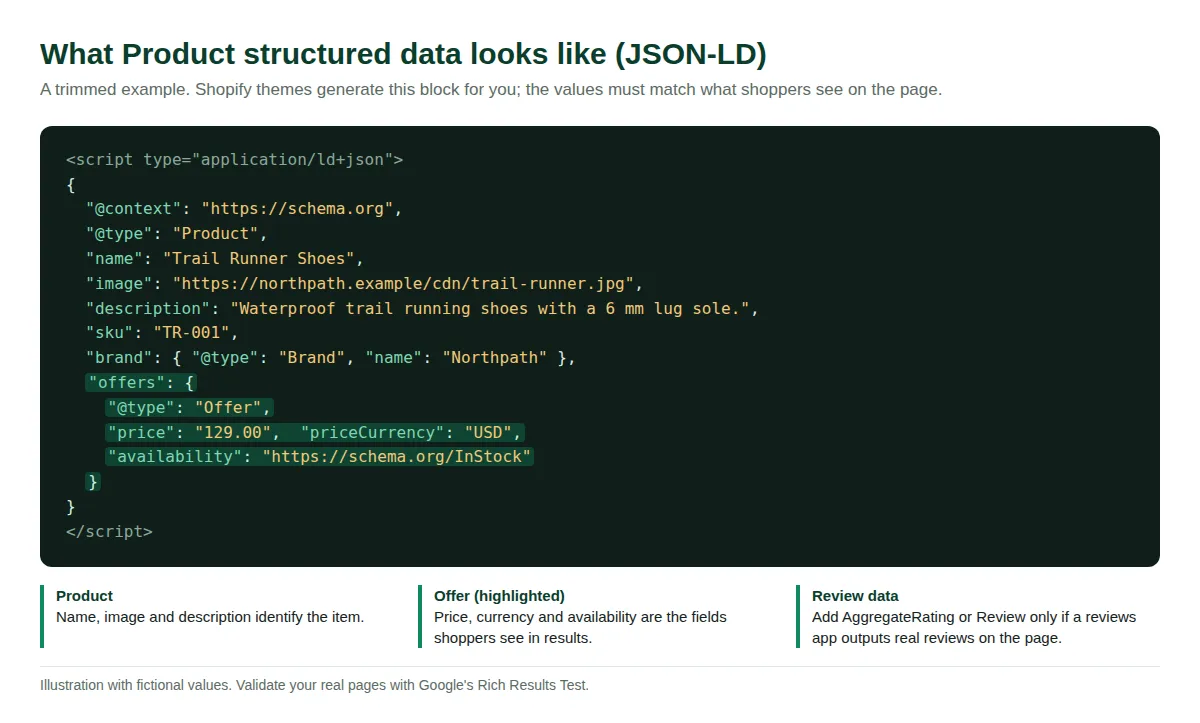
Task: Click the "Product" caption title
Action: (x=84, y=596)
